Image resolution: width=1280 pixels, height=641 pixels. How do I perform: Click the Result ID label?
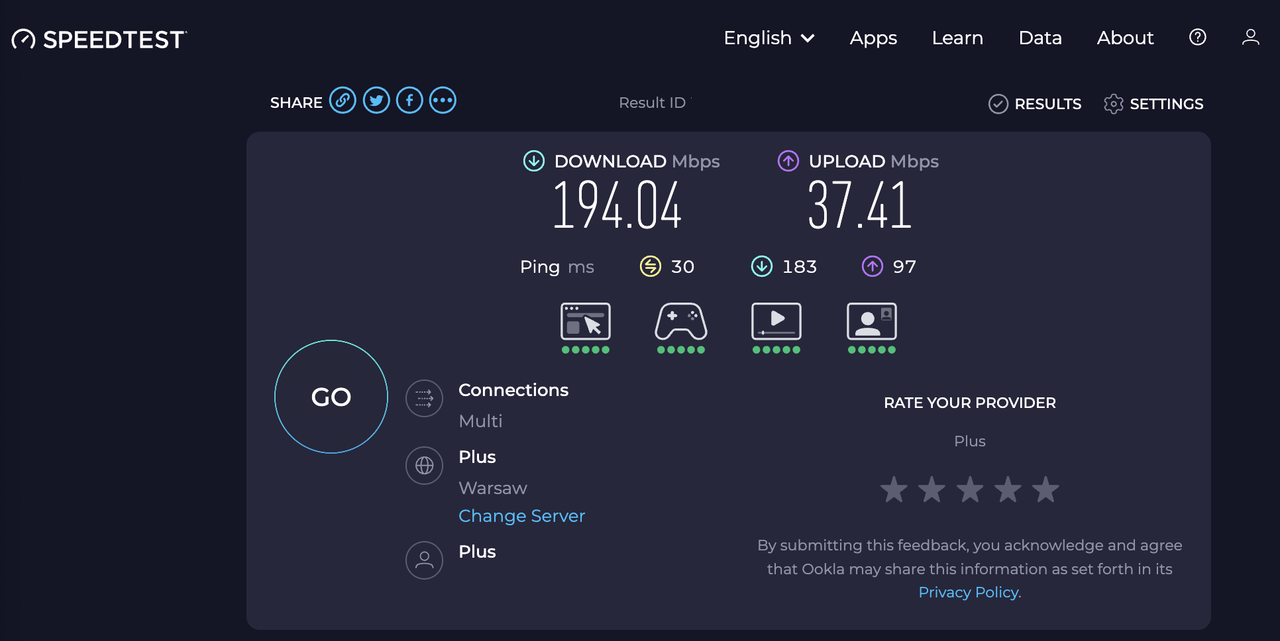click(652, 103)
